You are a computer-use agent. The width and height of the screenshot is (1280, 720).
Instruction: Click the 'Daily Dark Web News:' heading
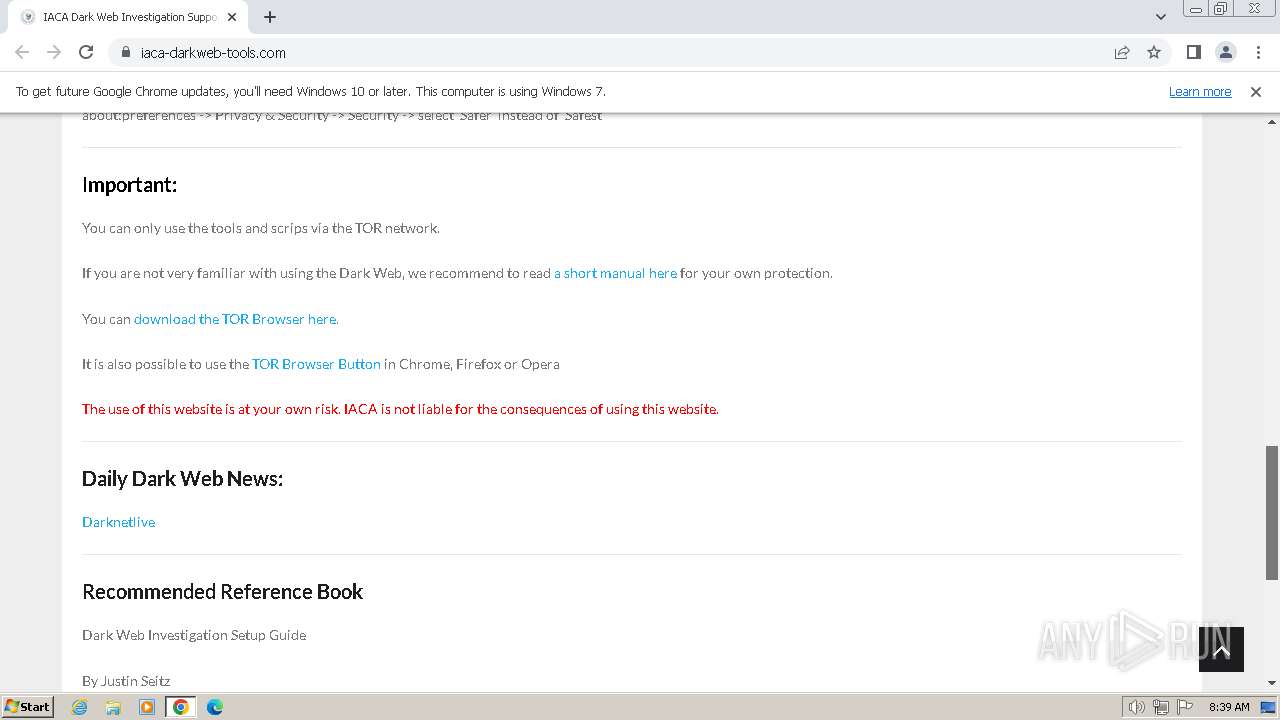(182, 479)
